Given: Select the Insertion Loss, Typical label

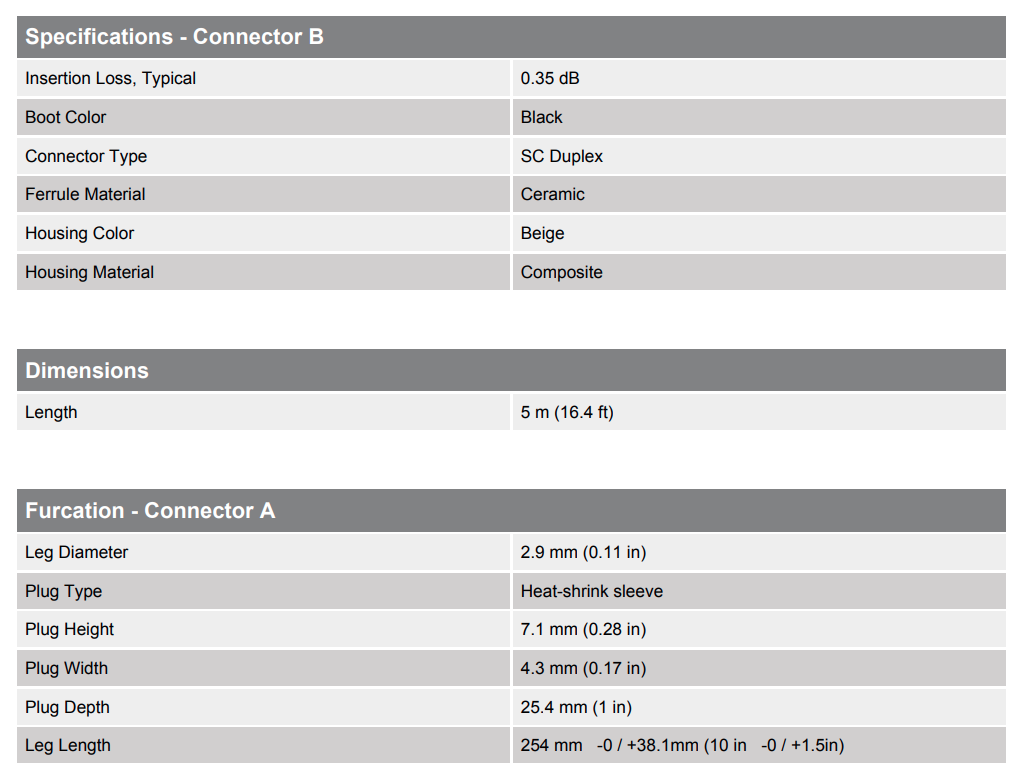Looking at the screenshot, I should click(x=110, y=78).
